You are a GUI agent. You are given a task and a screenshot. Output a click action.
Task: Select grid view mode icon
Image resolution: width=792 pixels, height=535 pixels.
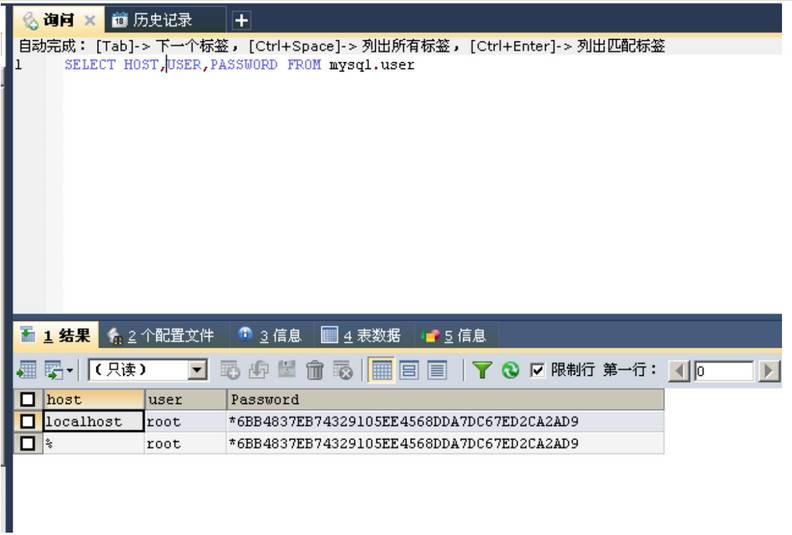click(x=381, y=370)
